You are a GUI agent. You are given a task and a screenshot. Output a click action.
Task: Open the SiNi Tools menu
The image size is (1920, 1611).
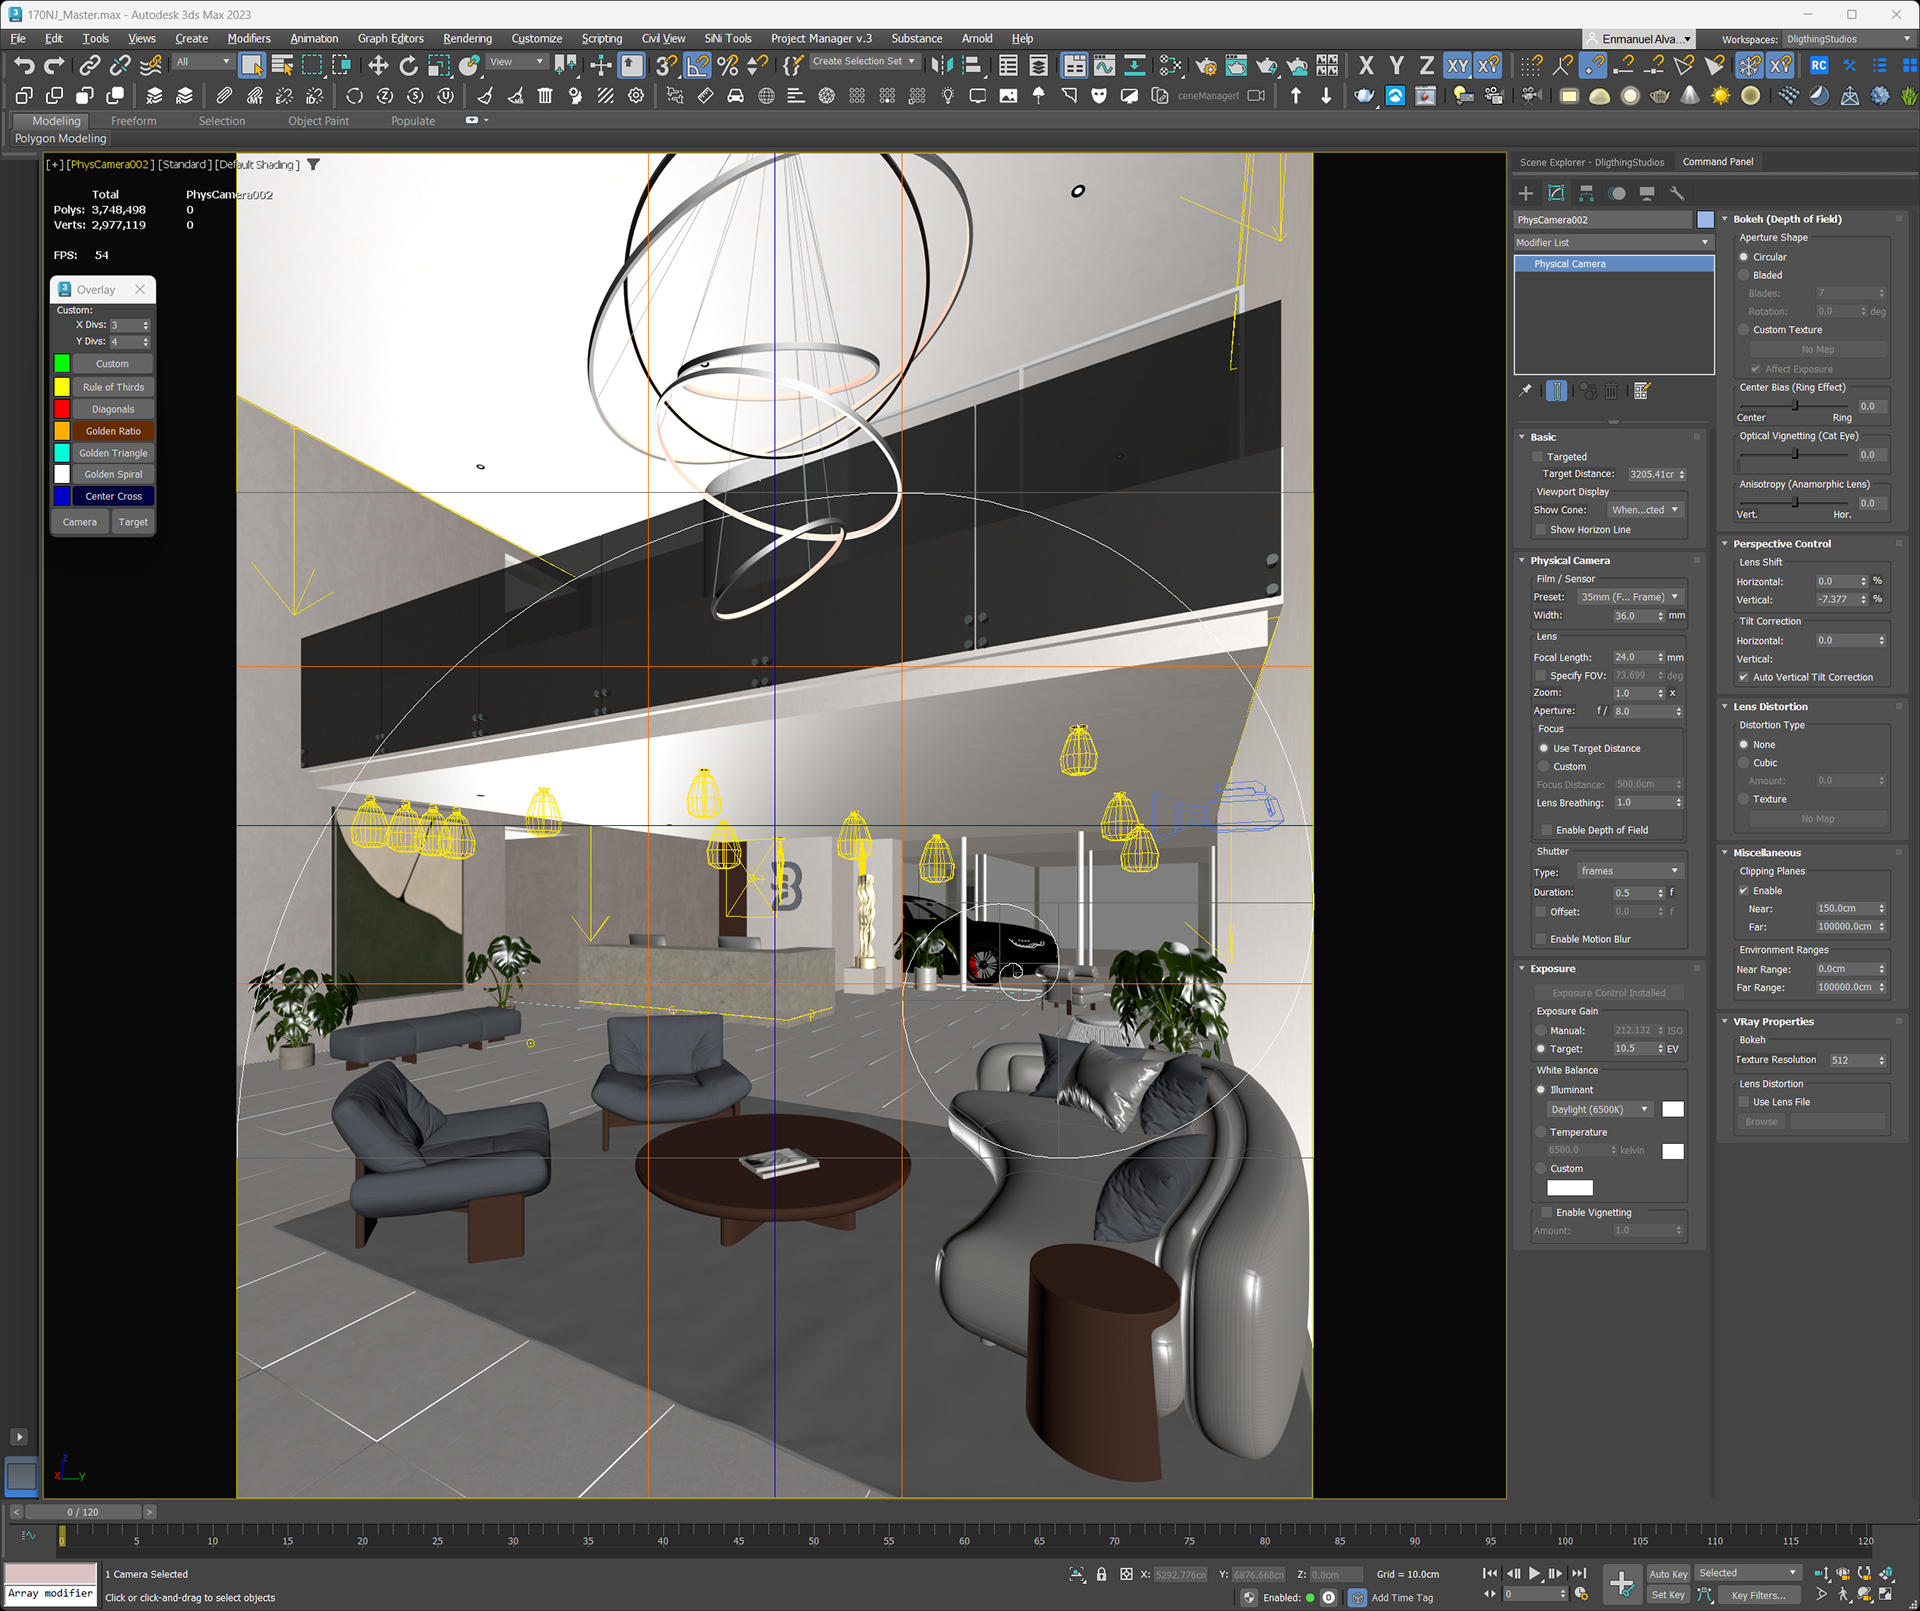point(728,39)
